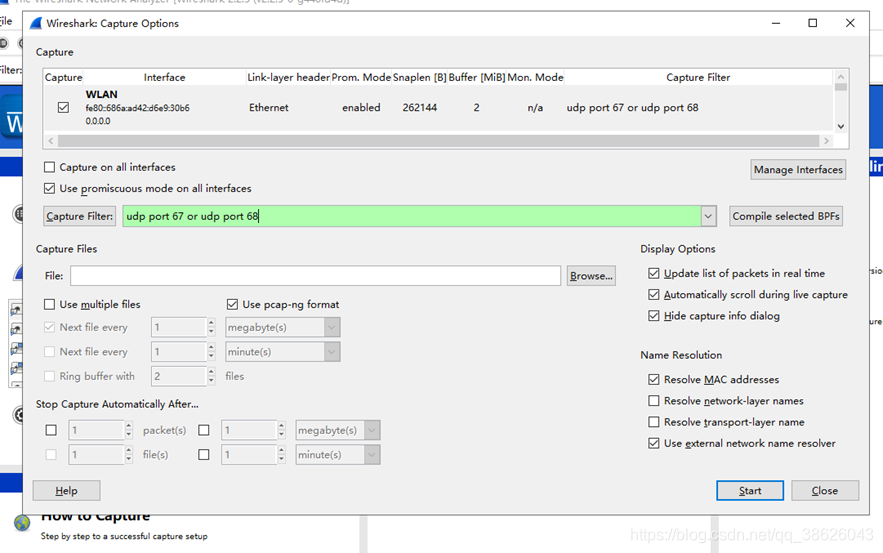The image size is (883, 553).
Task: Click the stop after megabytes number field
Action: [249, 430]
